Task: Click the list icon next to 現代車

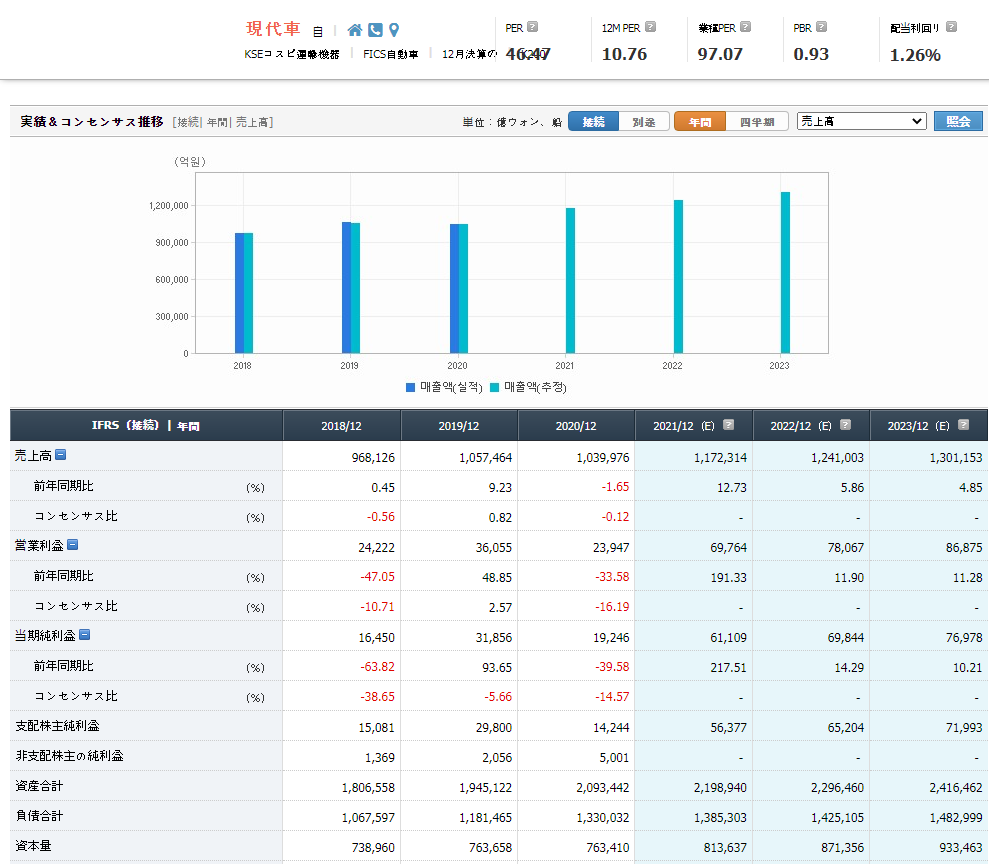Action: click(318, 32)
